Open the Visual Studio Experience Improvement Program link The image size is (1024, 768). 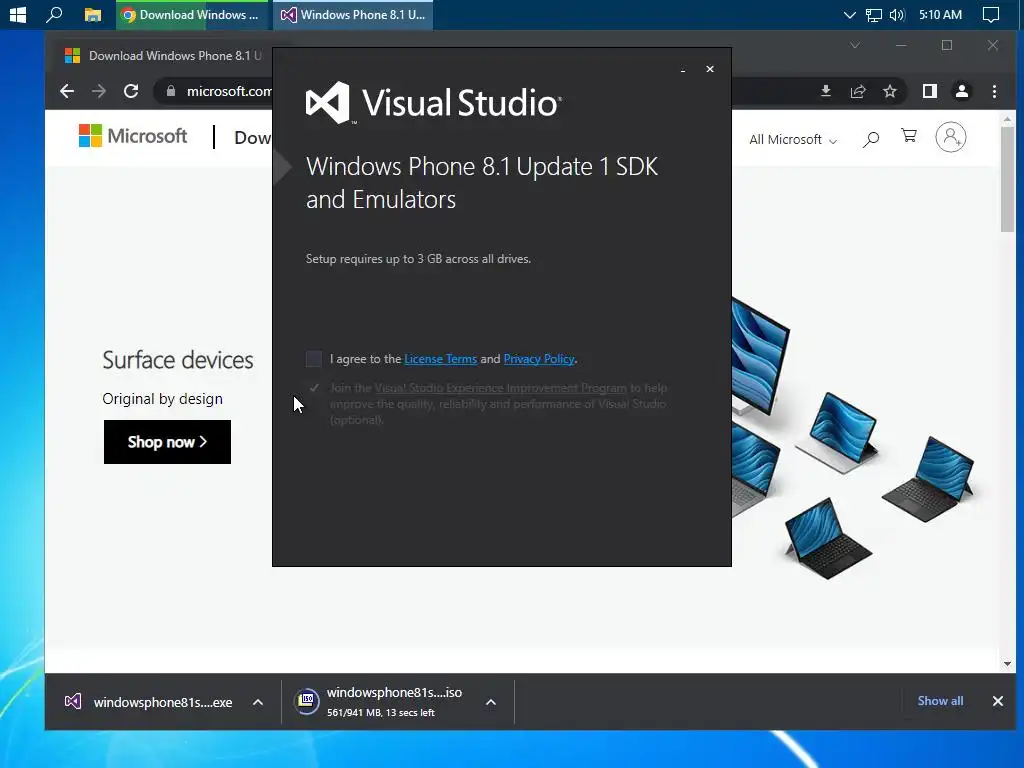coord(500,388)
